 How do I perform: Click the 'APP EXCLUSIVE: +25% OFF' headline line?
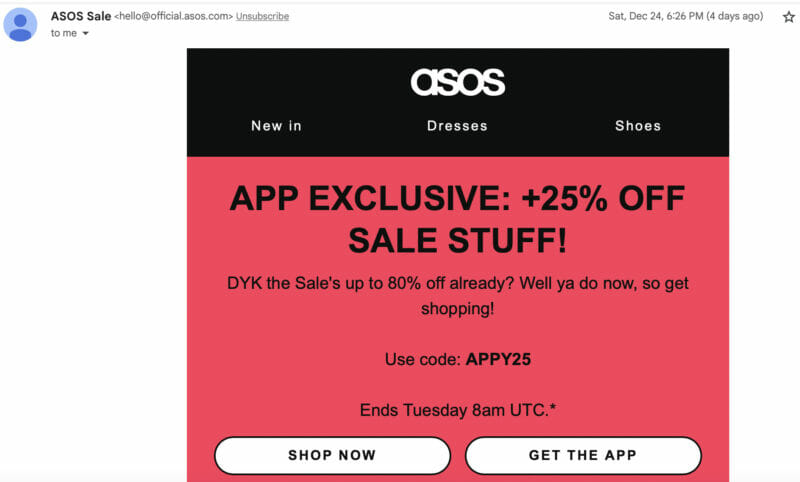point(457,199)
